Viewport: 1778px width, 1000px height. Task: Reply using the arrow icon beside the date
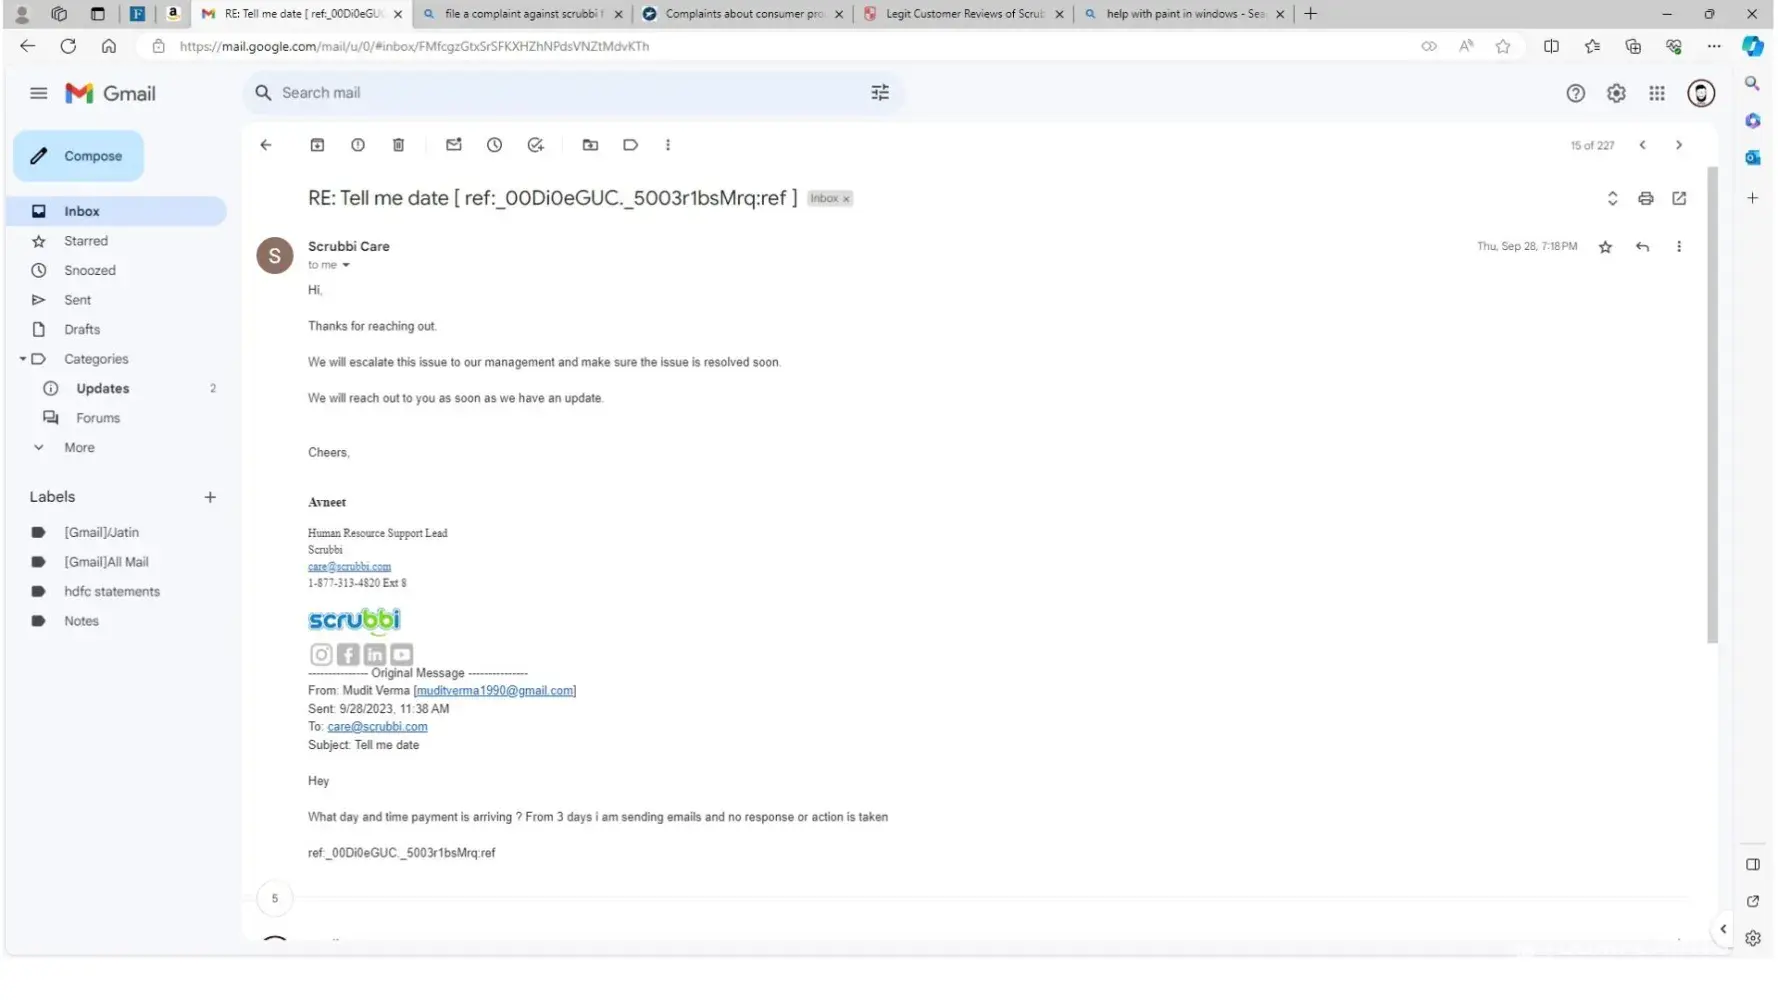(1642, 247)
